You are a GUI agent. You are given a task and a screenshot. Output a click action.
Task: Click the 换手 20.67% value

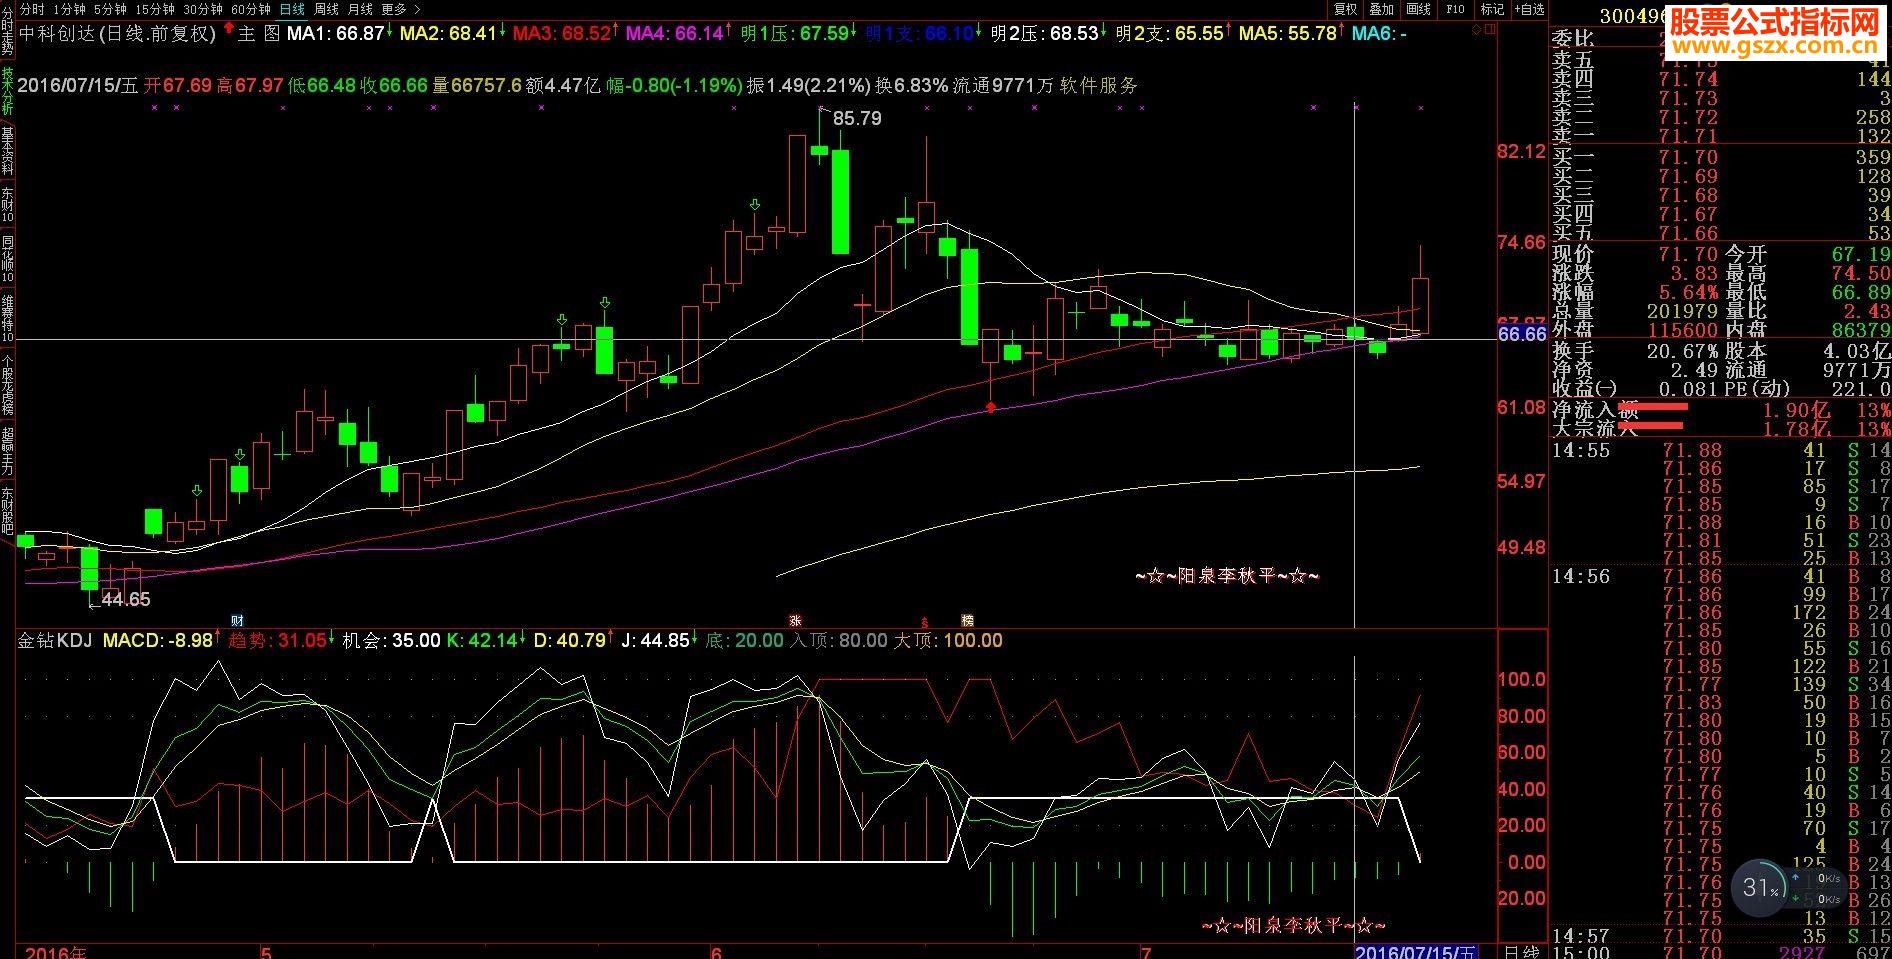tap(1683, 351)
